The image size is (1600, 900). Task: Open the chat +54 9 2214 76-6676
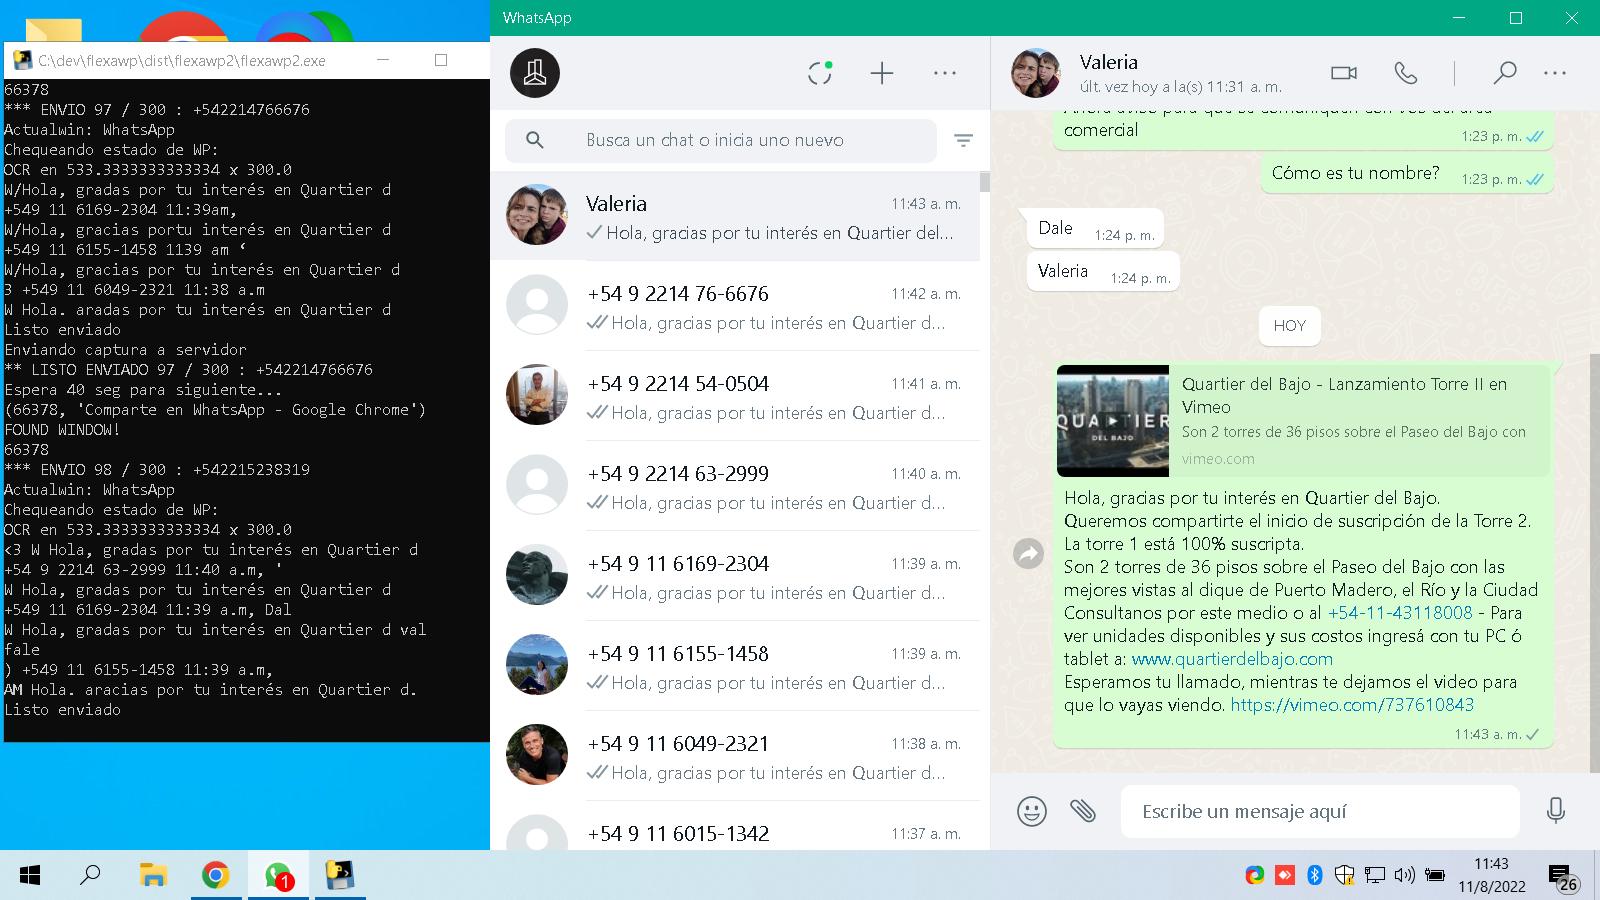pos(735,307)
